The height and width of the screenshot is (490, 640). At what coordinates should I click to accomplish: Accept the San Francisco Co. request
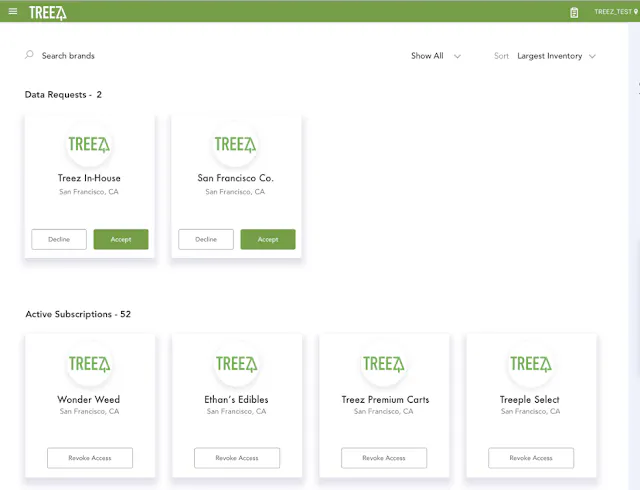pyautogui.click(x=268, y=239)
